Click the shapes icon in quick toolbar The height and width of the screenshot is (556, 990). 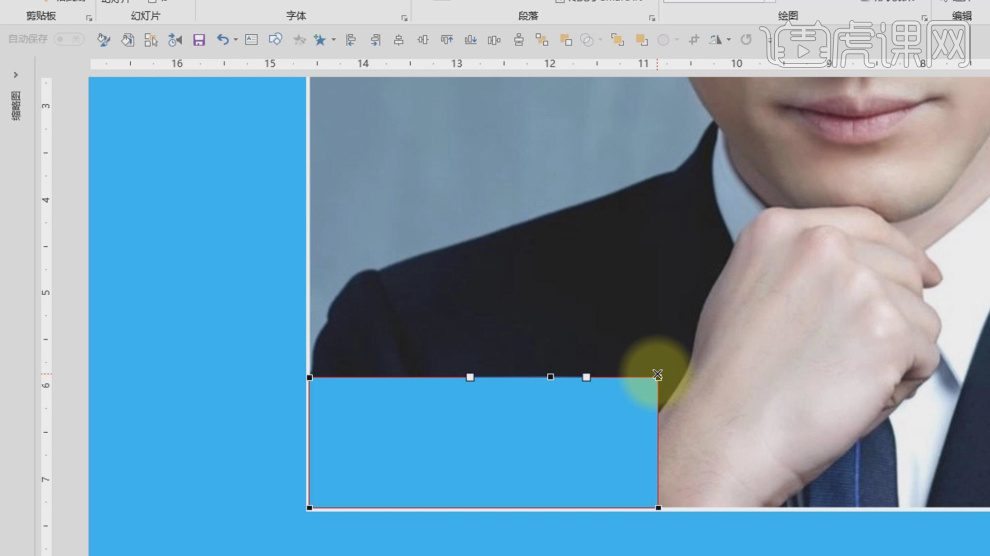(x=275, y=40)
